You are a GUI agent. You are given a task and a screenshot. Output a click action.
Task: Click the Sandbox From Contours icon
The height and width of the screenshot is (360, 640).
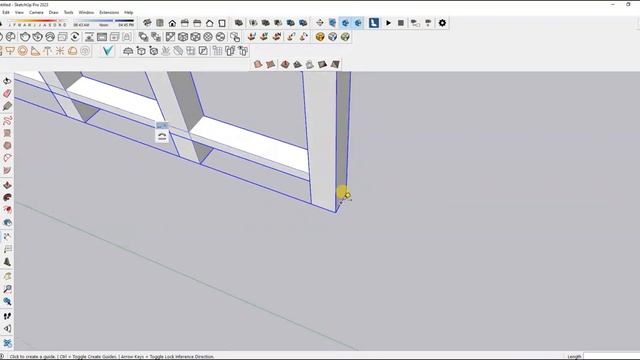click(258, 64)
